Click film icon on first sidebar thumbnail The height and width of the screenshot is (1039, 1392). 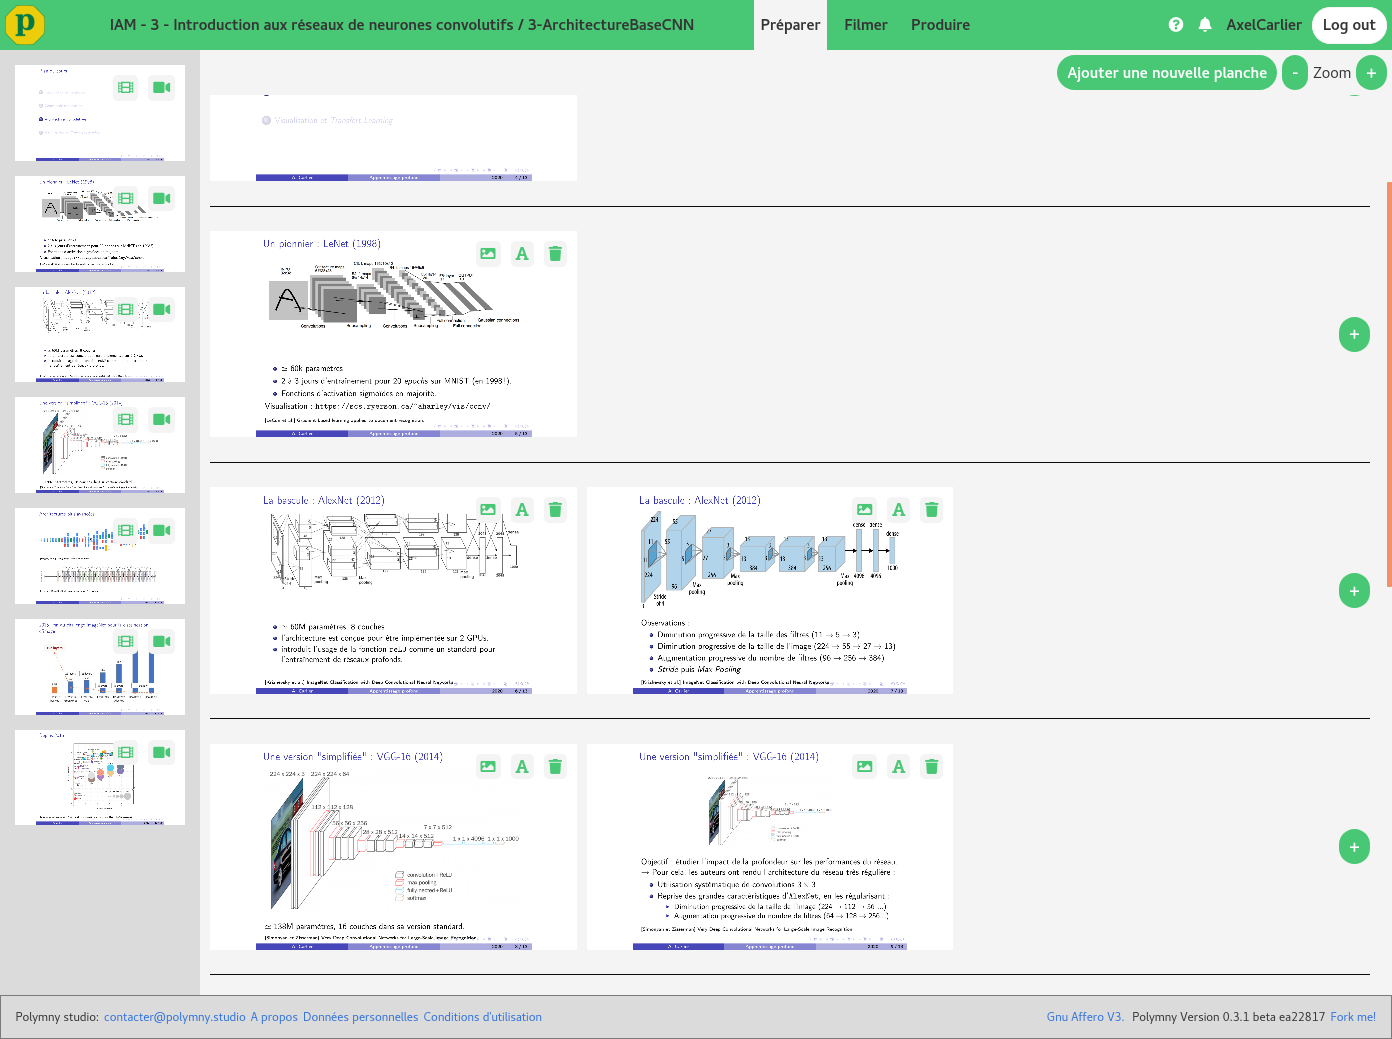click(x=126, y=88)
